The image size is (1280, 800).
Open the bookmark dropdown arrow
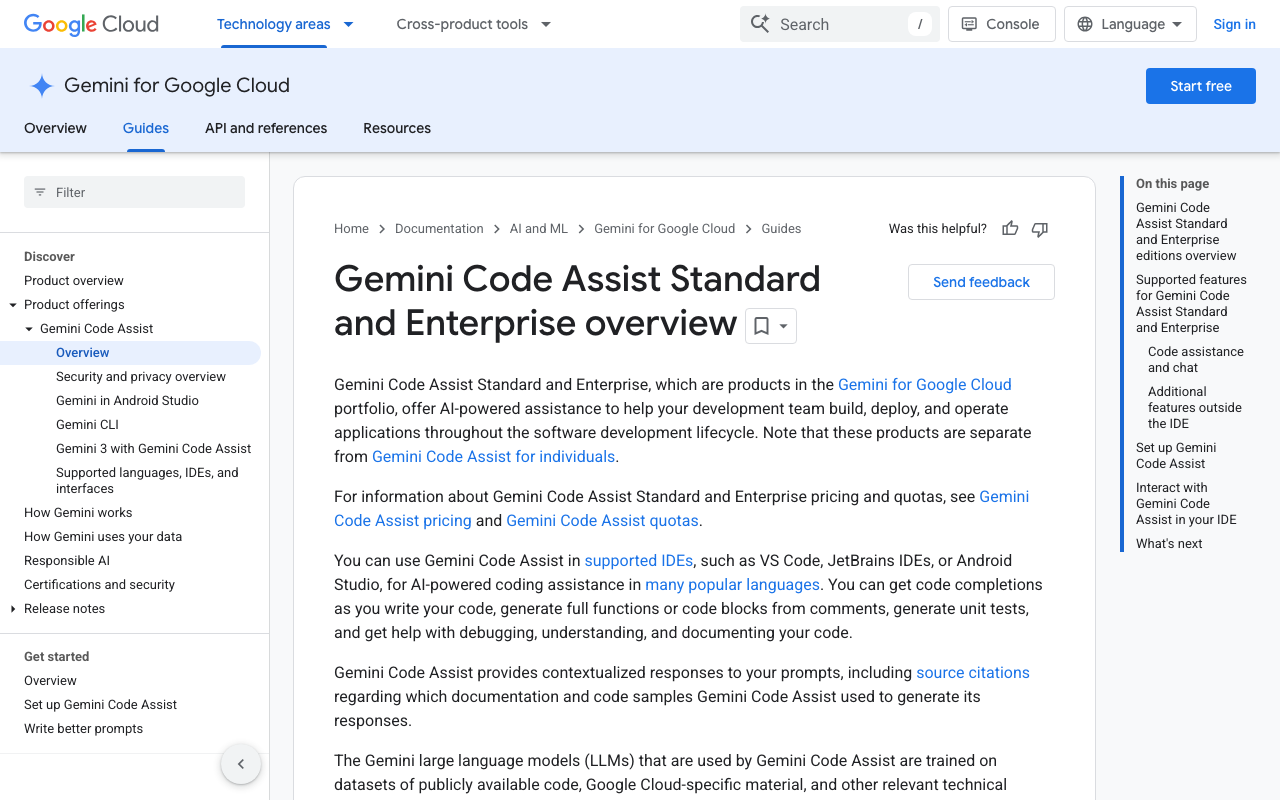tap(784, 326)
